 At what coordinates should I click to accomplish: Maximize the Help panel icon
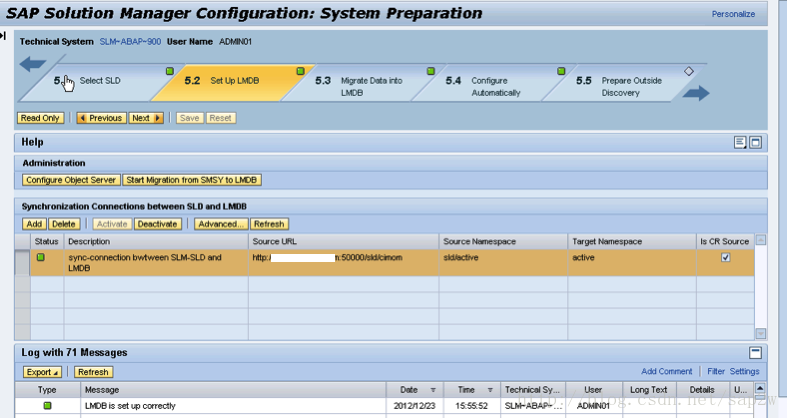point(755,143)
